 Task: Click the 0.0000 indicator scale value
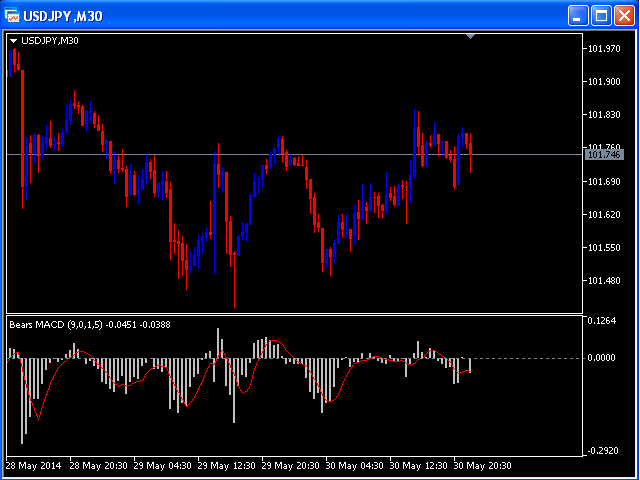(x=601, y=358)
